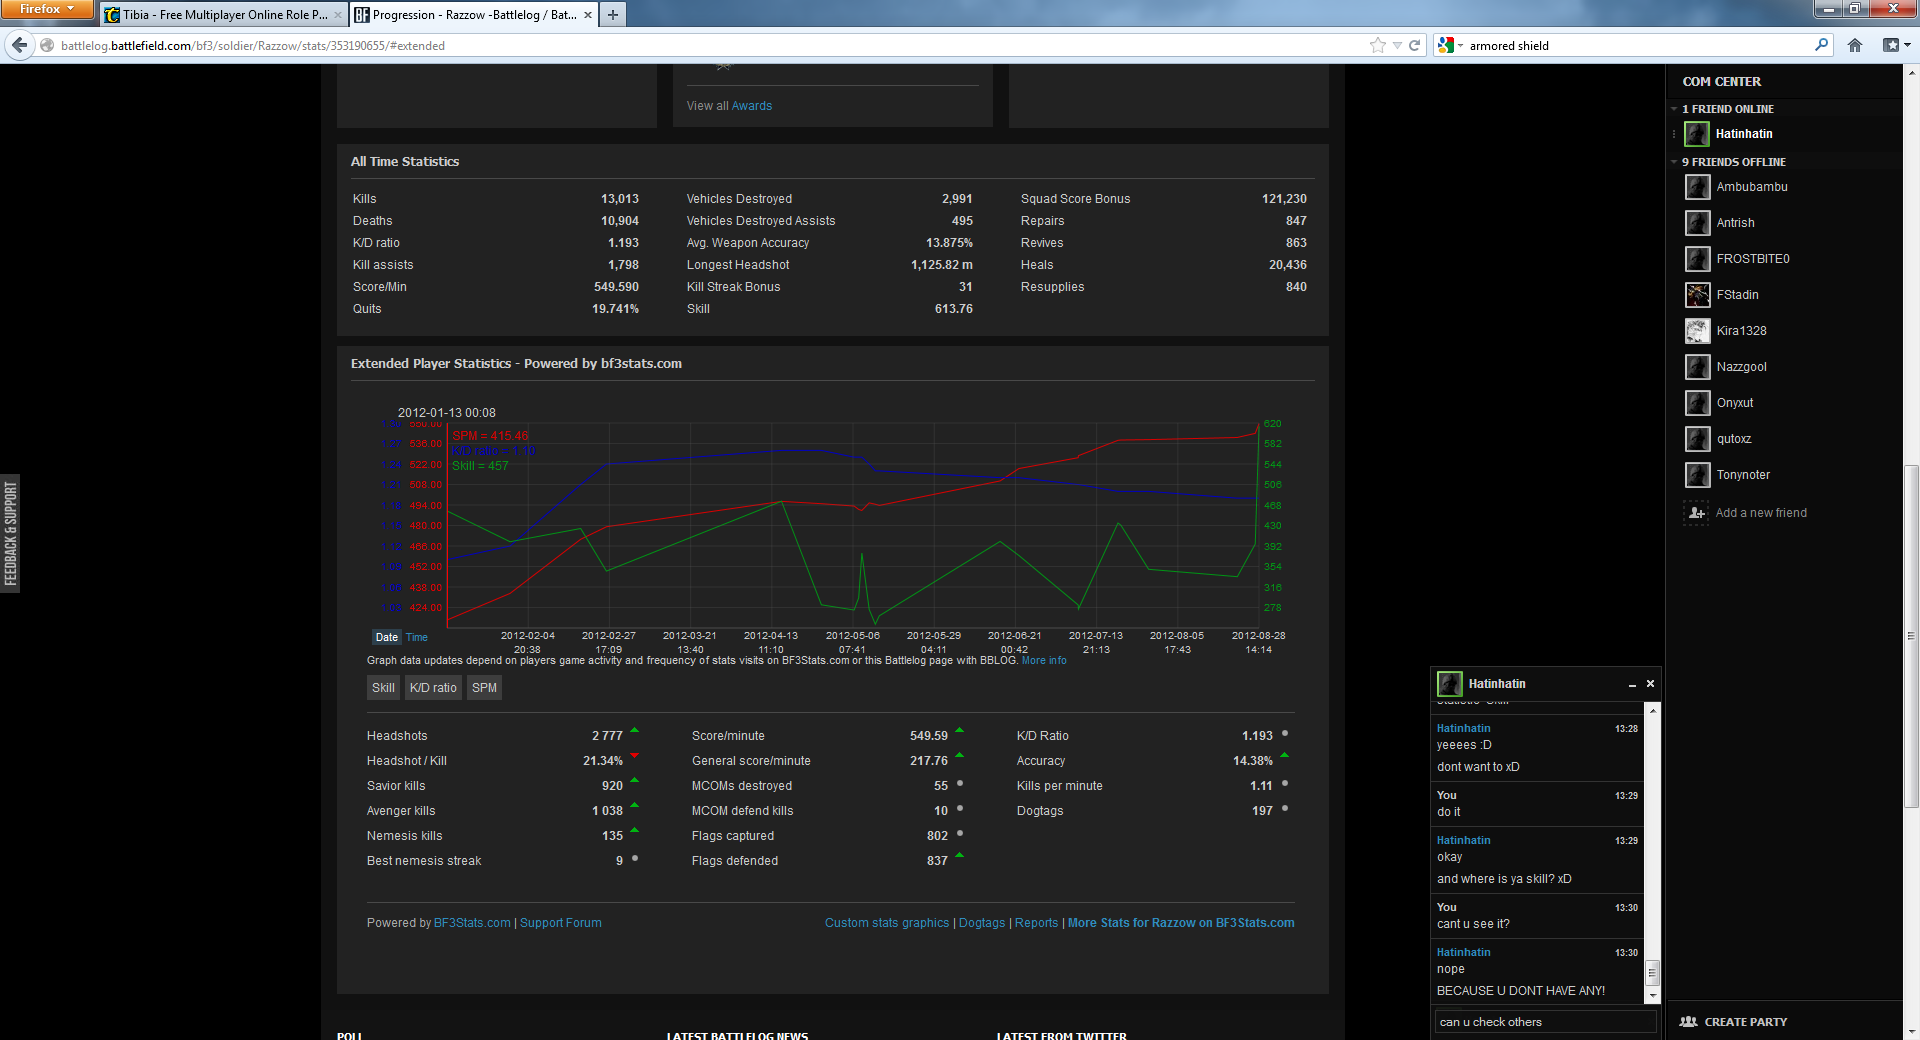Click the Add a new friend icon

1697,513
